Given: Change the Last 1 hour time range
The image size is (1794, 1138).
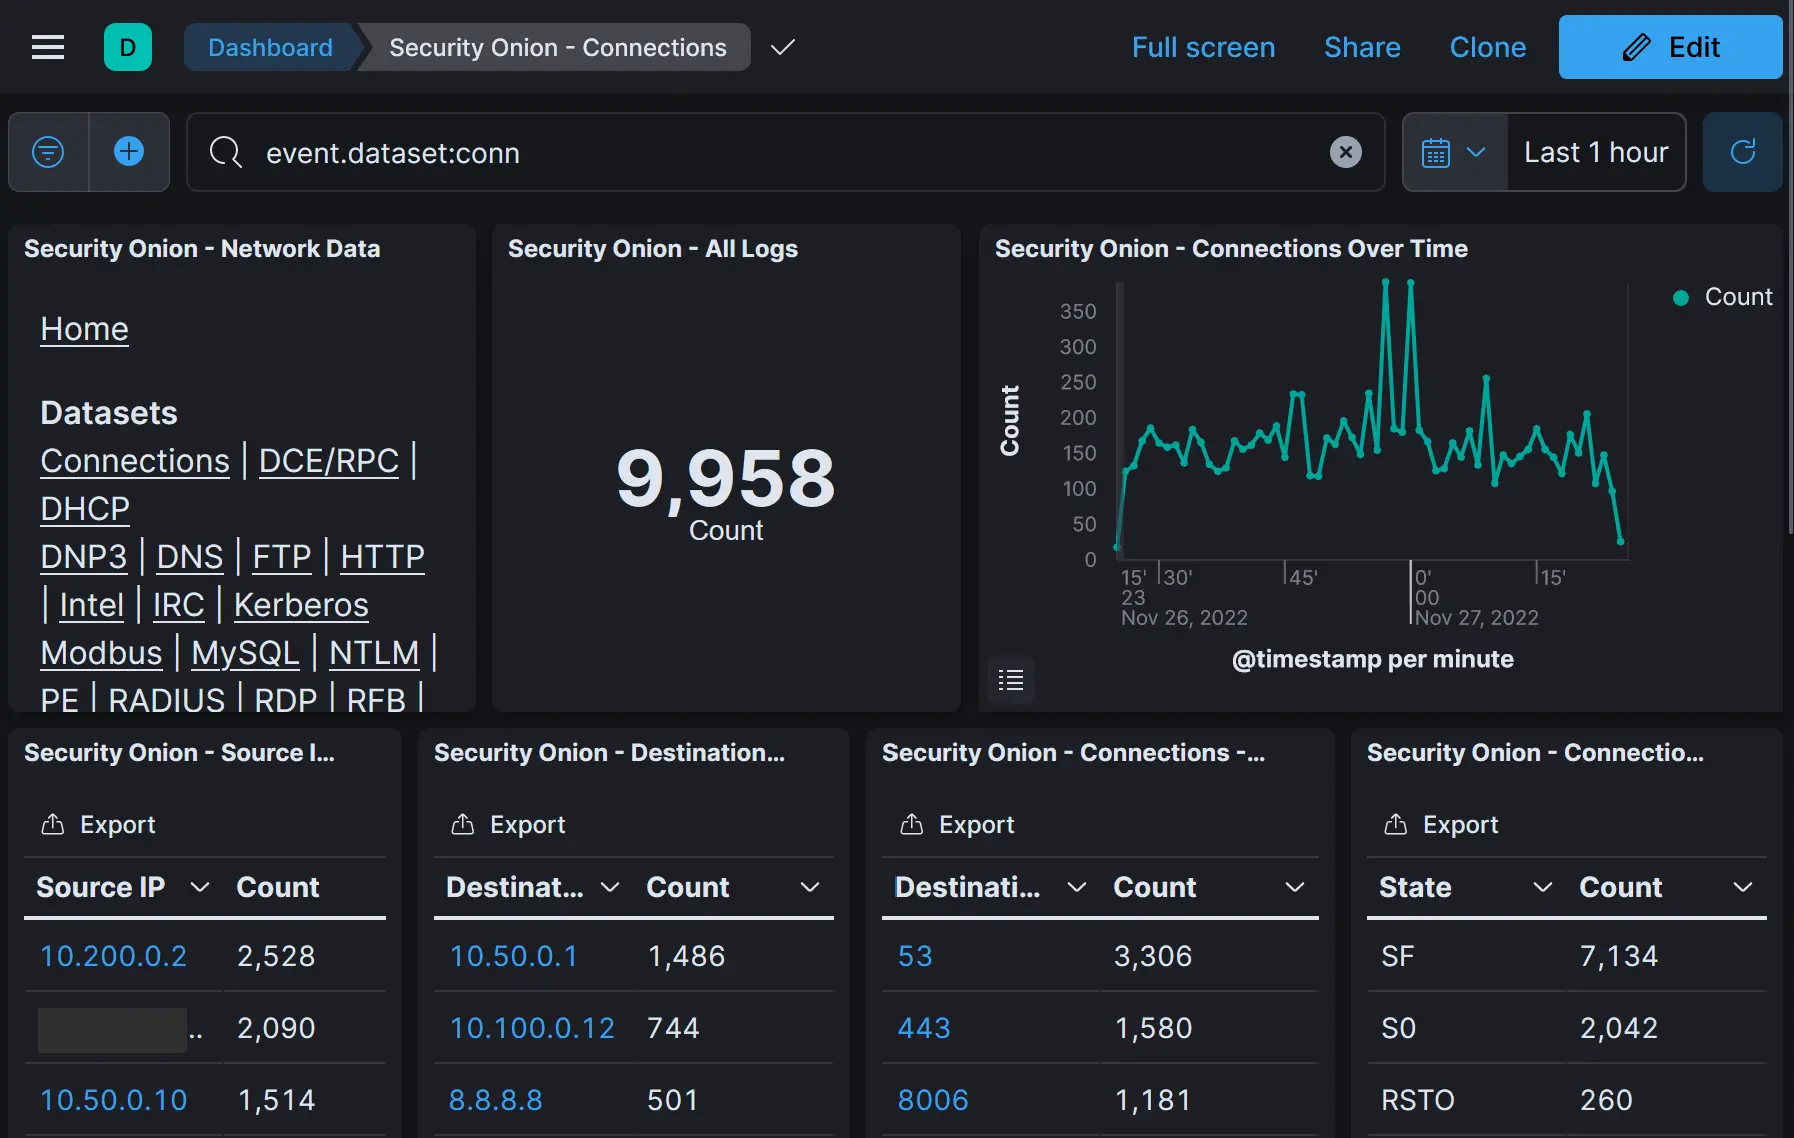Looking at the screenshot, I should click(1596, 152).
